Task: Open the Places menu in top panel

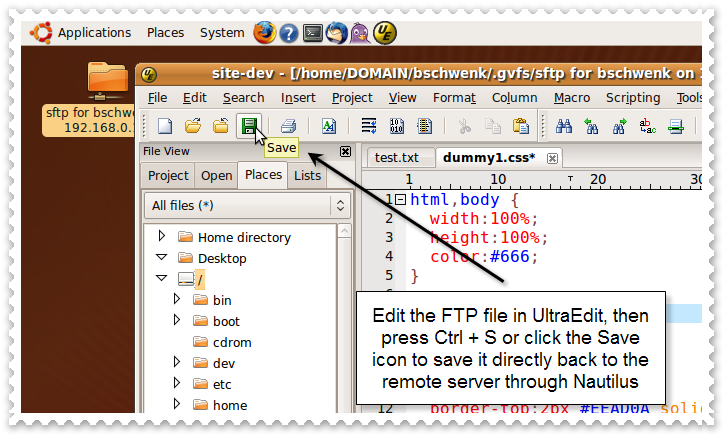Action: pos(165,33)
